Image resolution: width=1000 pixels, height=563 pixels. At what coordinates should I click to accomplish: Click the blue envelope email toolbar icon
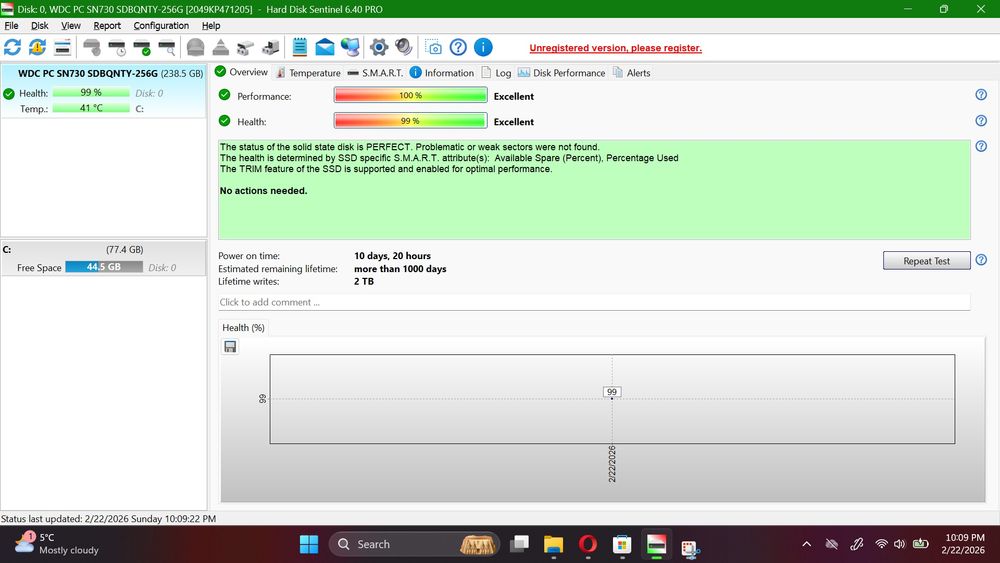point(325,47)
